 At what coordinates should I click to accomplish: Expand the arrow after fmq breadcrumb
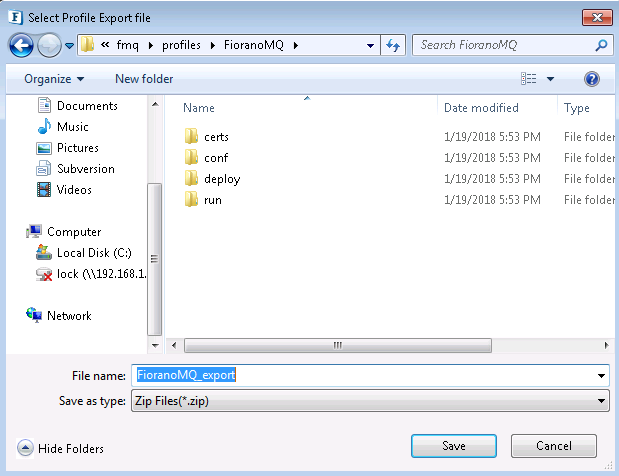(151, 45)
